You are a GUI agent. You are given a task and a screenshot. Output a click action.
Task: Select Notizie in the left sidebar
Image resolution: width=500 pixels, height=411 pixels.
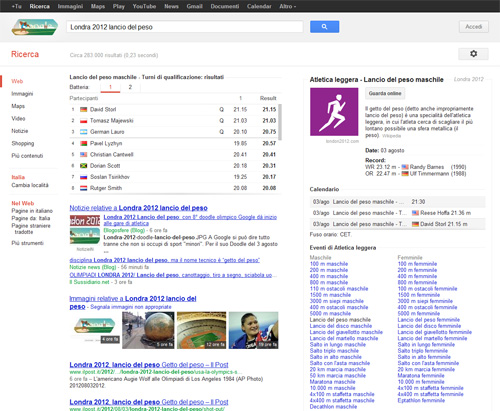[20, 131]
